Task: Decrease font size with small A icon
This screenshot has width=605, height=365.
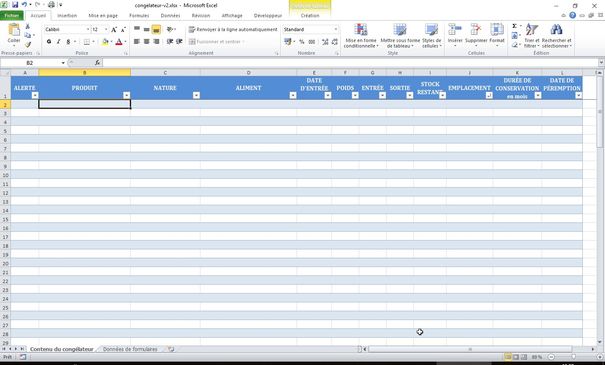Action: tap(123, 29)
